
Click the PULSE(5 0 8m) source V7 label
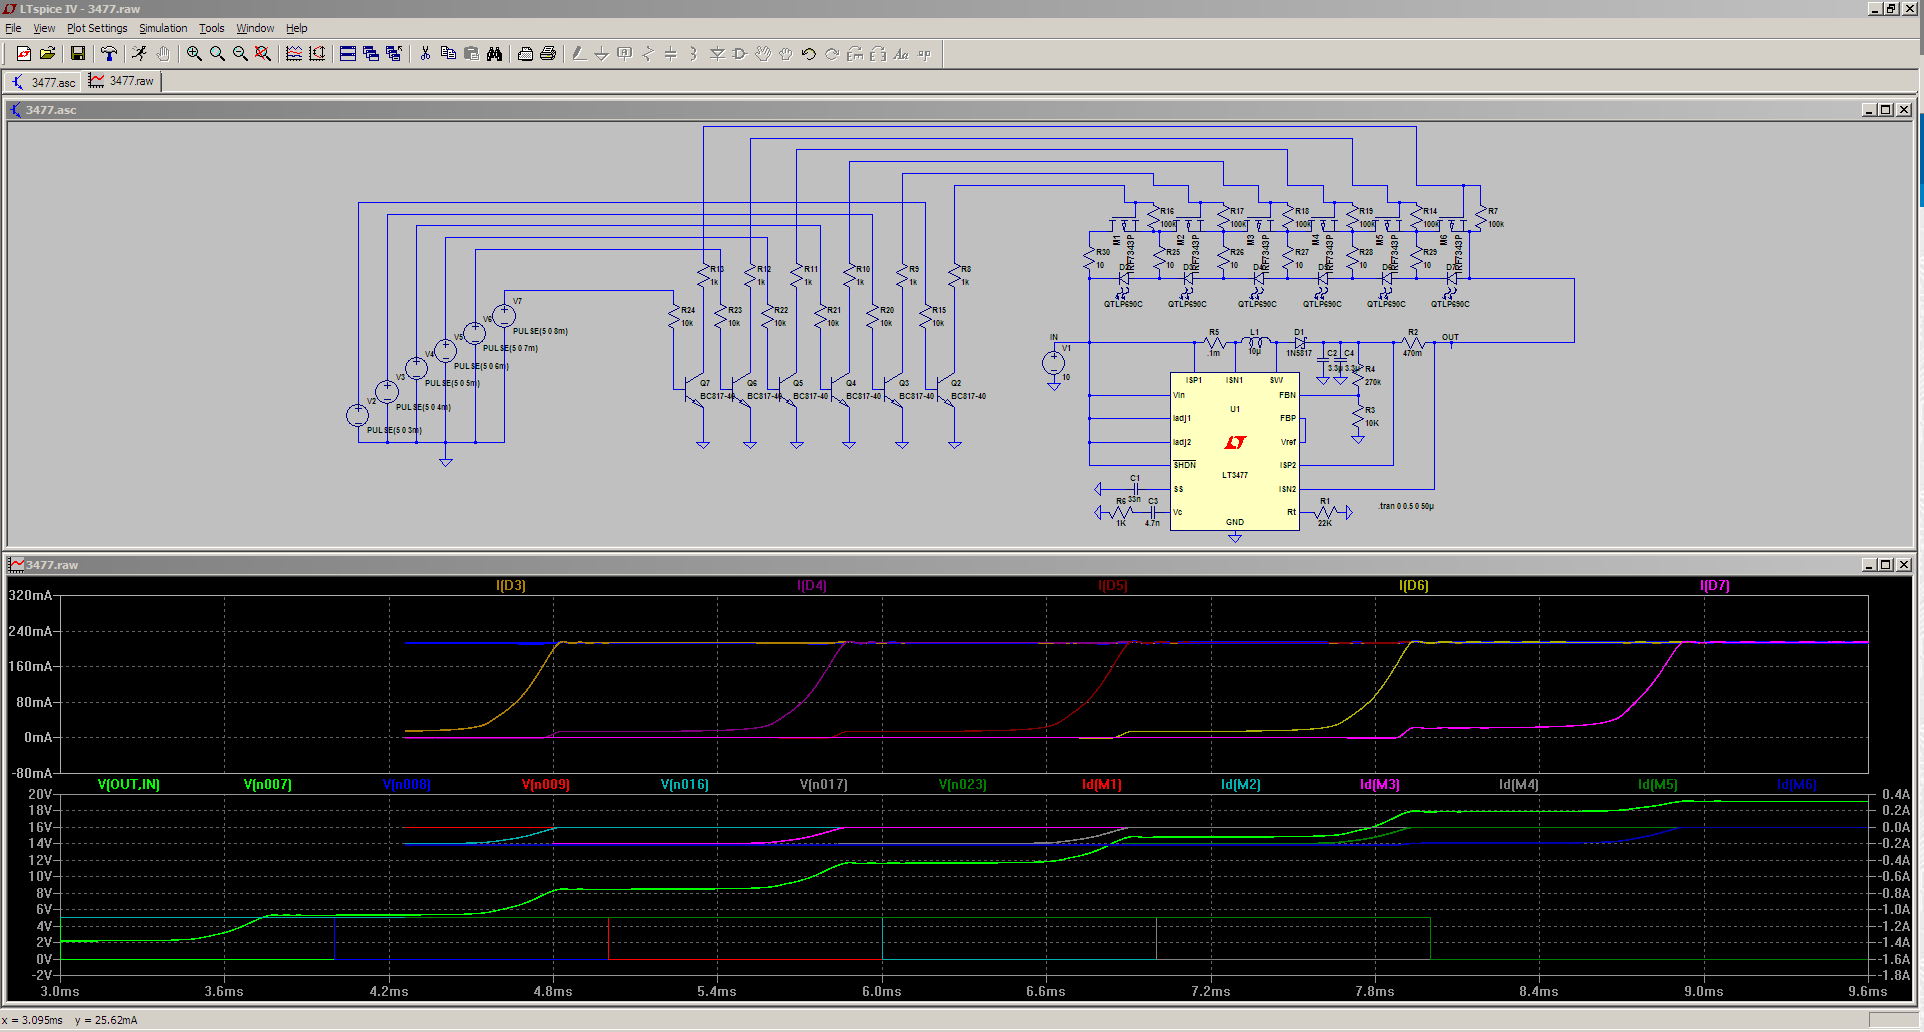pos(540,331)
